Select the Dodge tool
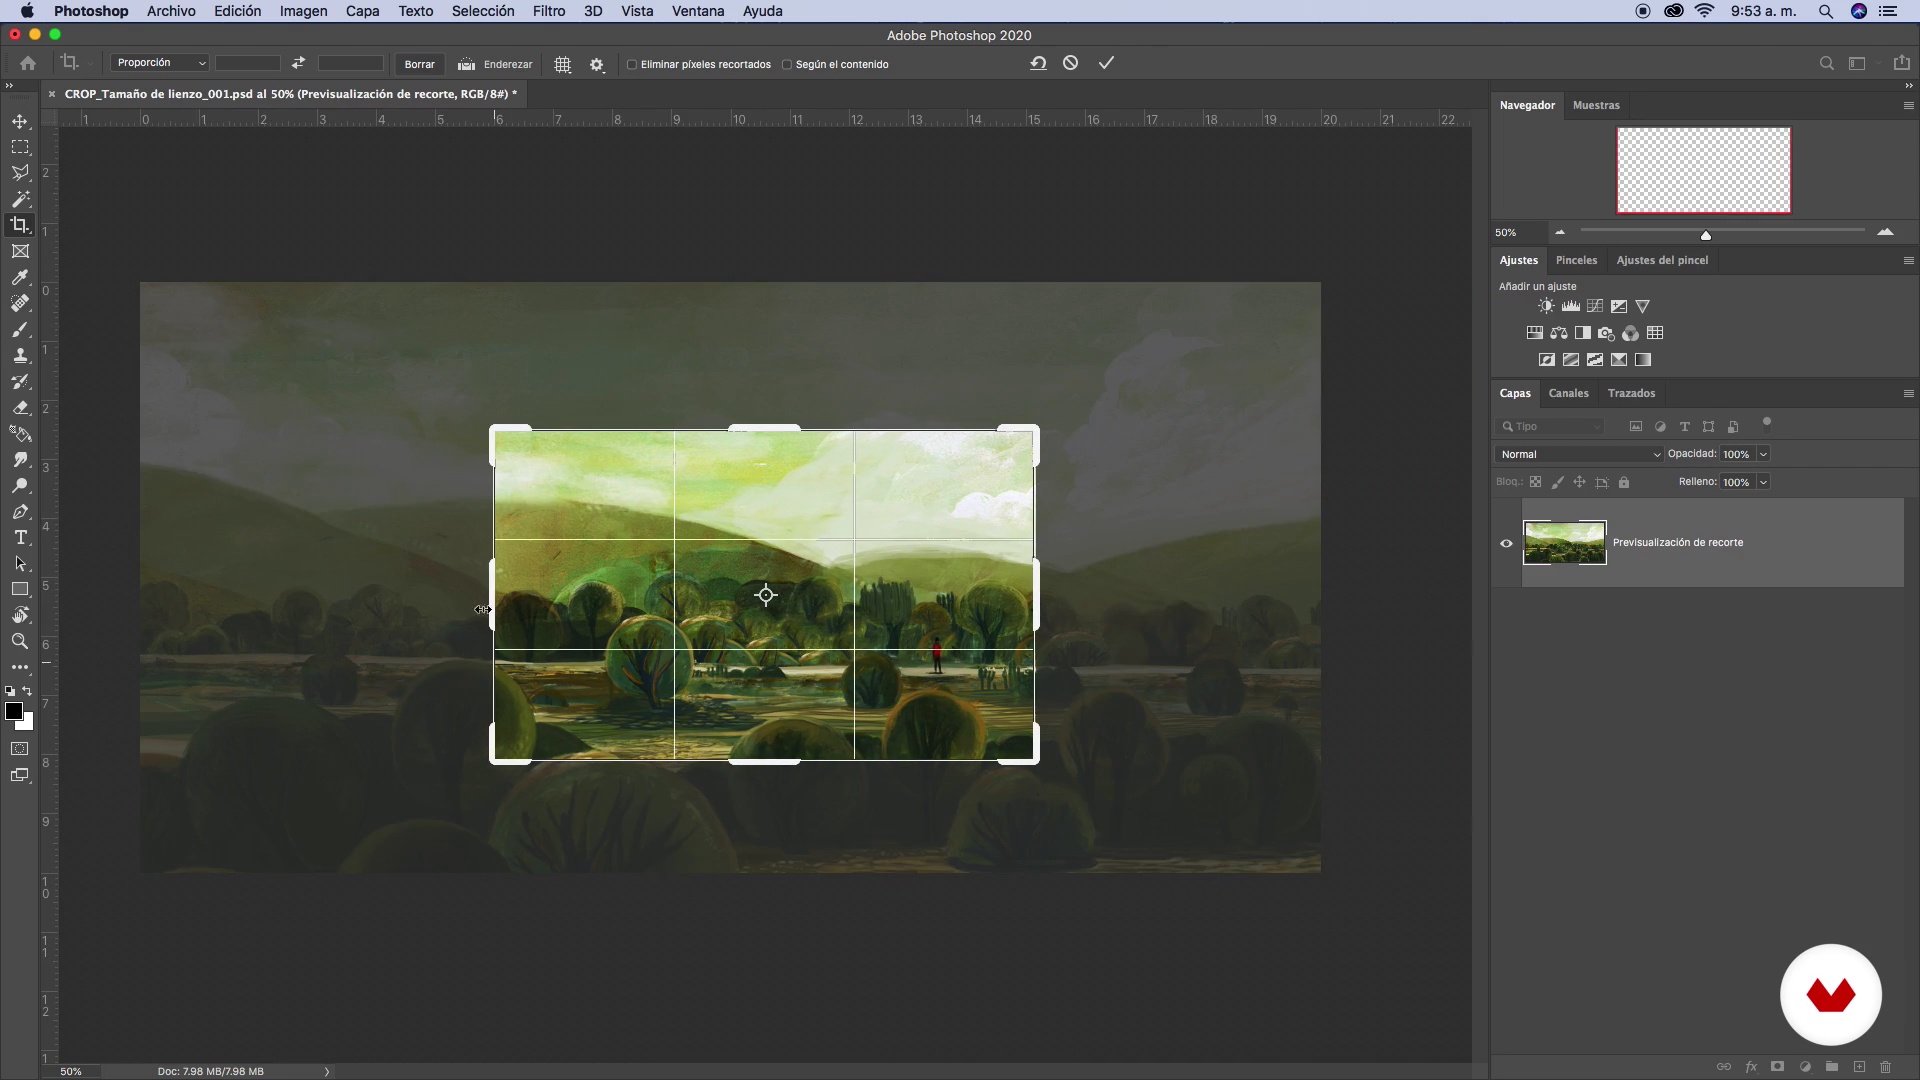1920x1080 pixels. (20, 485)
